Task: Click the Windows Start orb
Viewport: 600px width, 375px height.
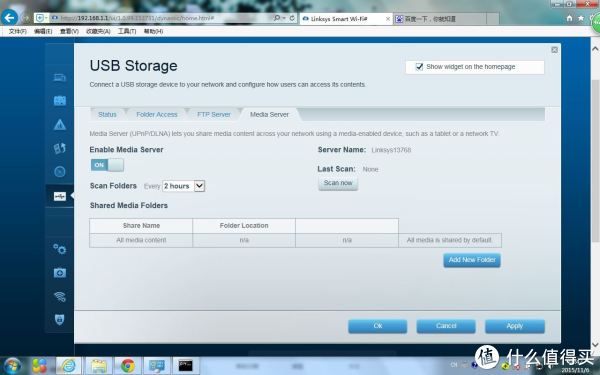Action: point(12,365)
